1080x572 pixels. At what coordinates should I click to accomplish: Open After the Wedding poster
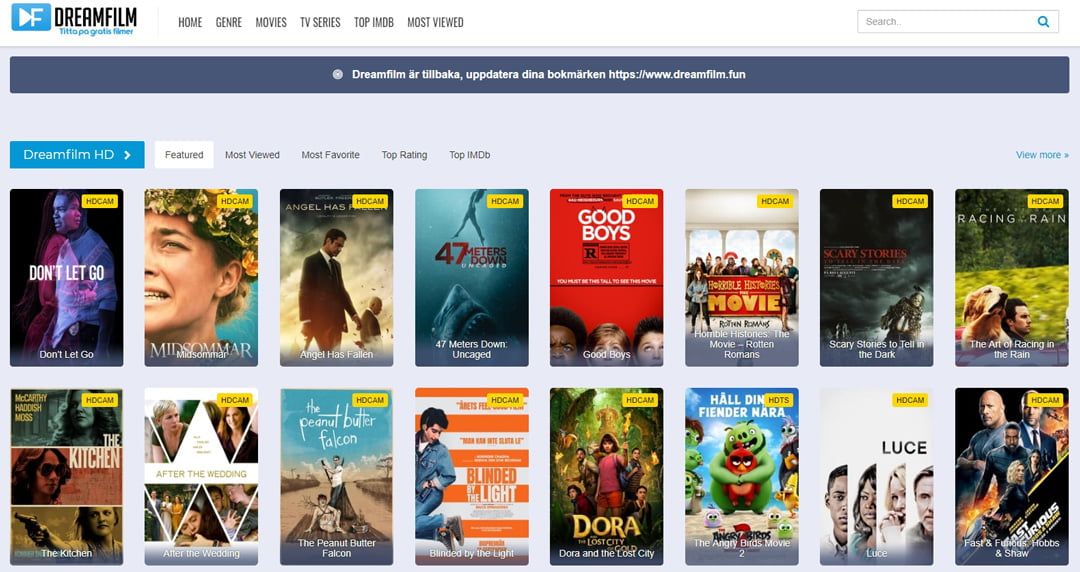tap(201, 477)
